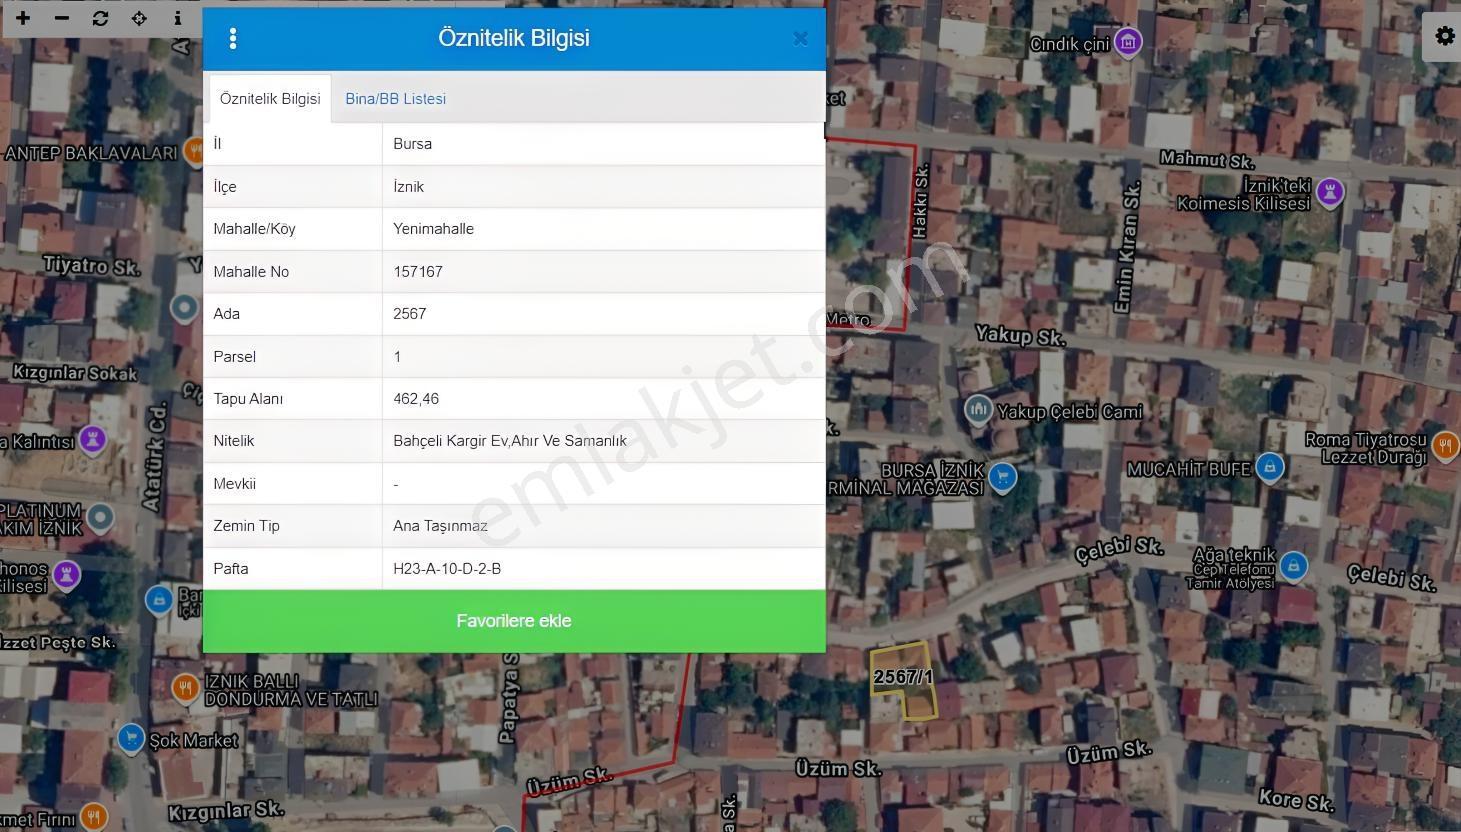Click the Şok Market map pin
The image size is (1461, 832).
pyautogui.click(x=131, y=738)
